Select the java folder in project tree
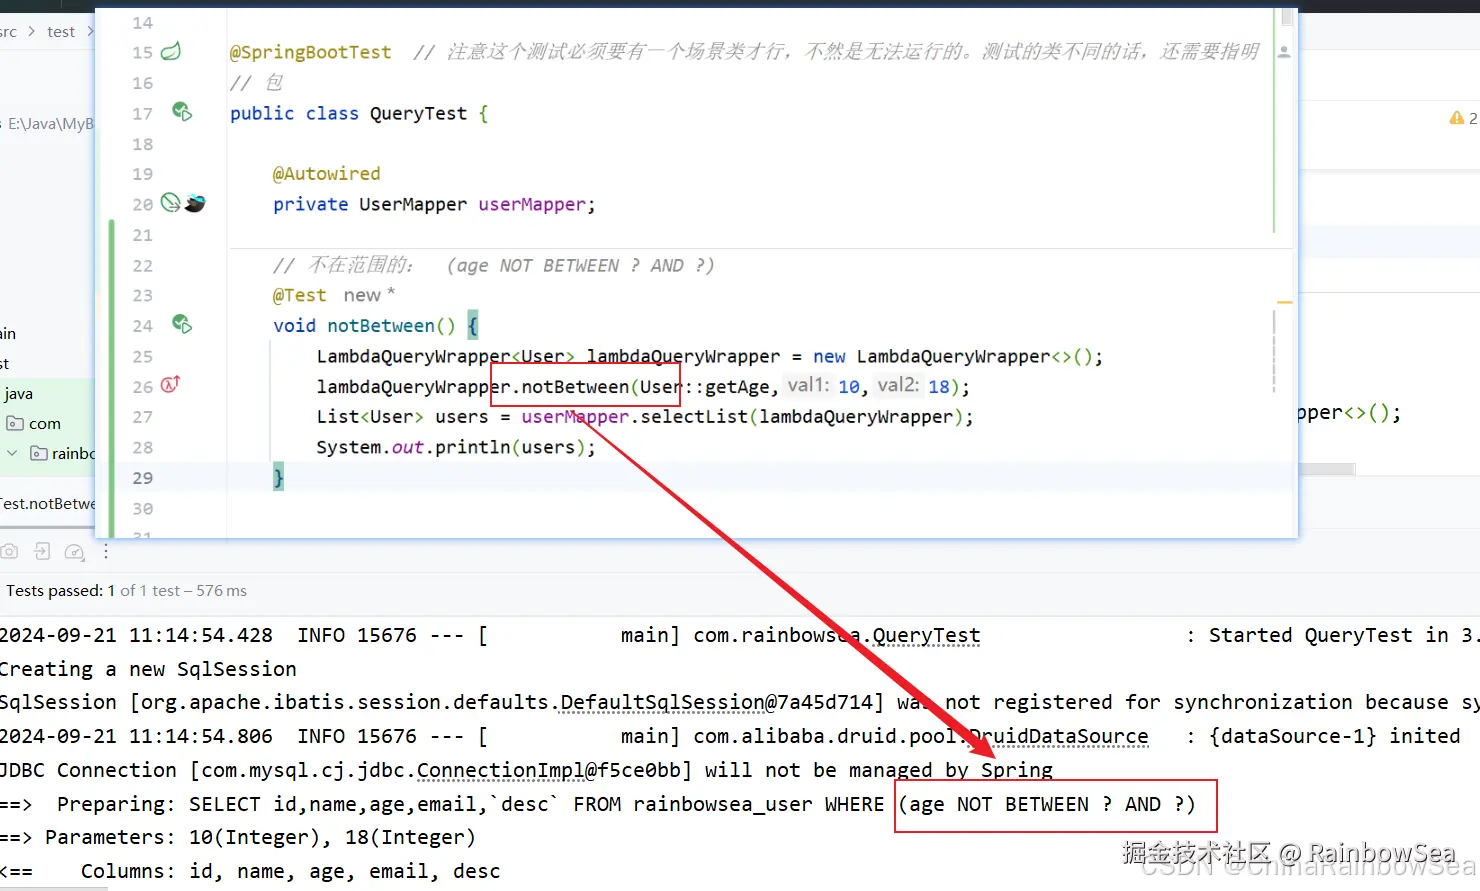 point(18,393)
